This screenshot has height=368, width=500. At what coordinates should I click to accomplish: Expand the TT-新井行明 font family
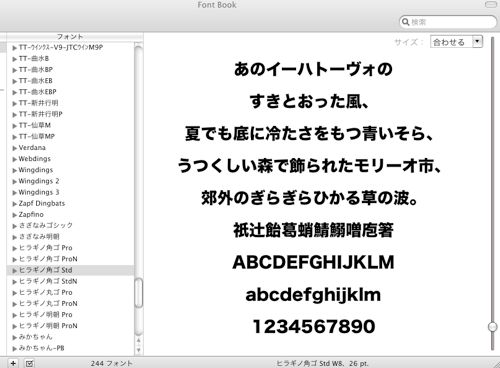click(x=14, y=103)
